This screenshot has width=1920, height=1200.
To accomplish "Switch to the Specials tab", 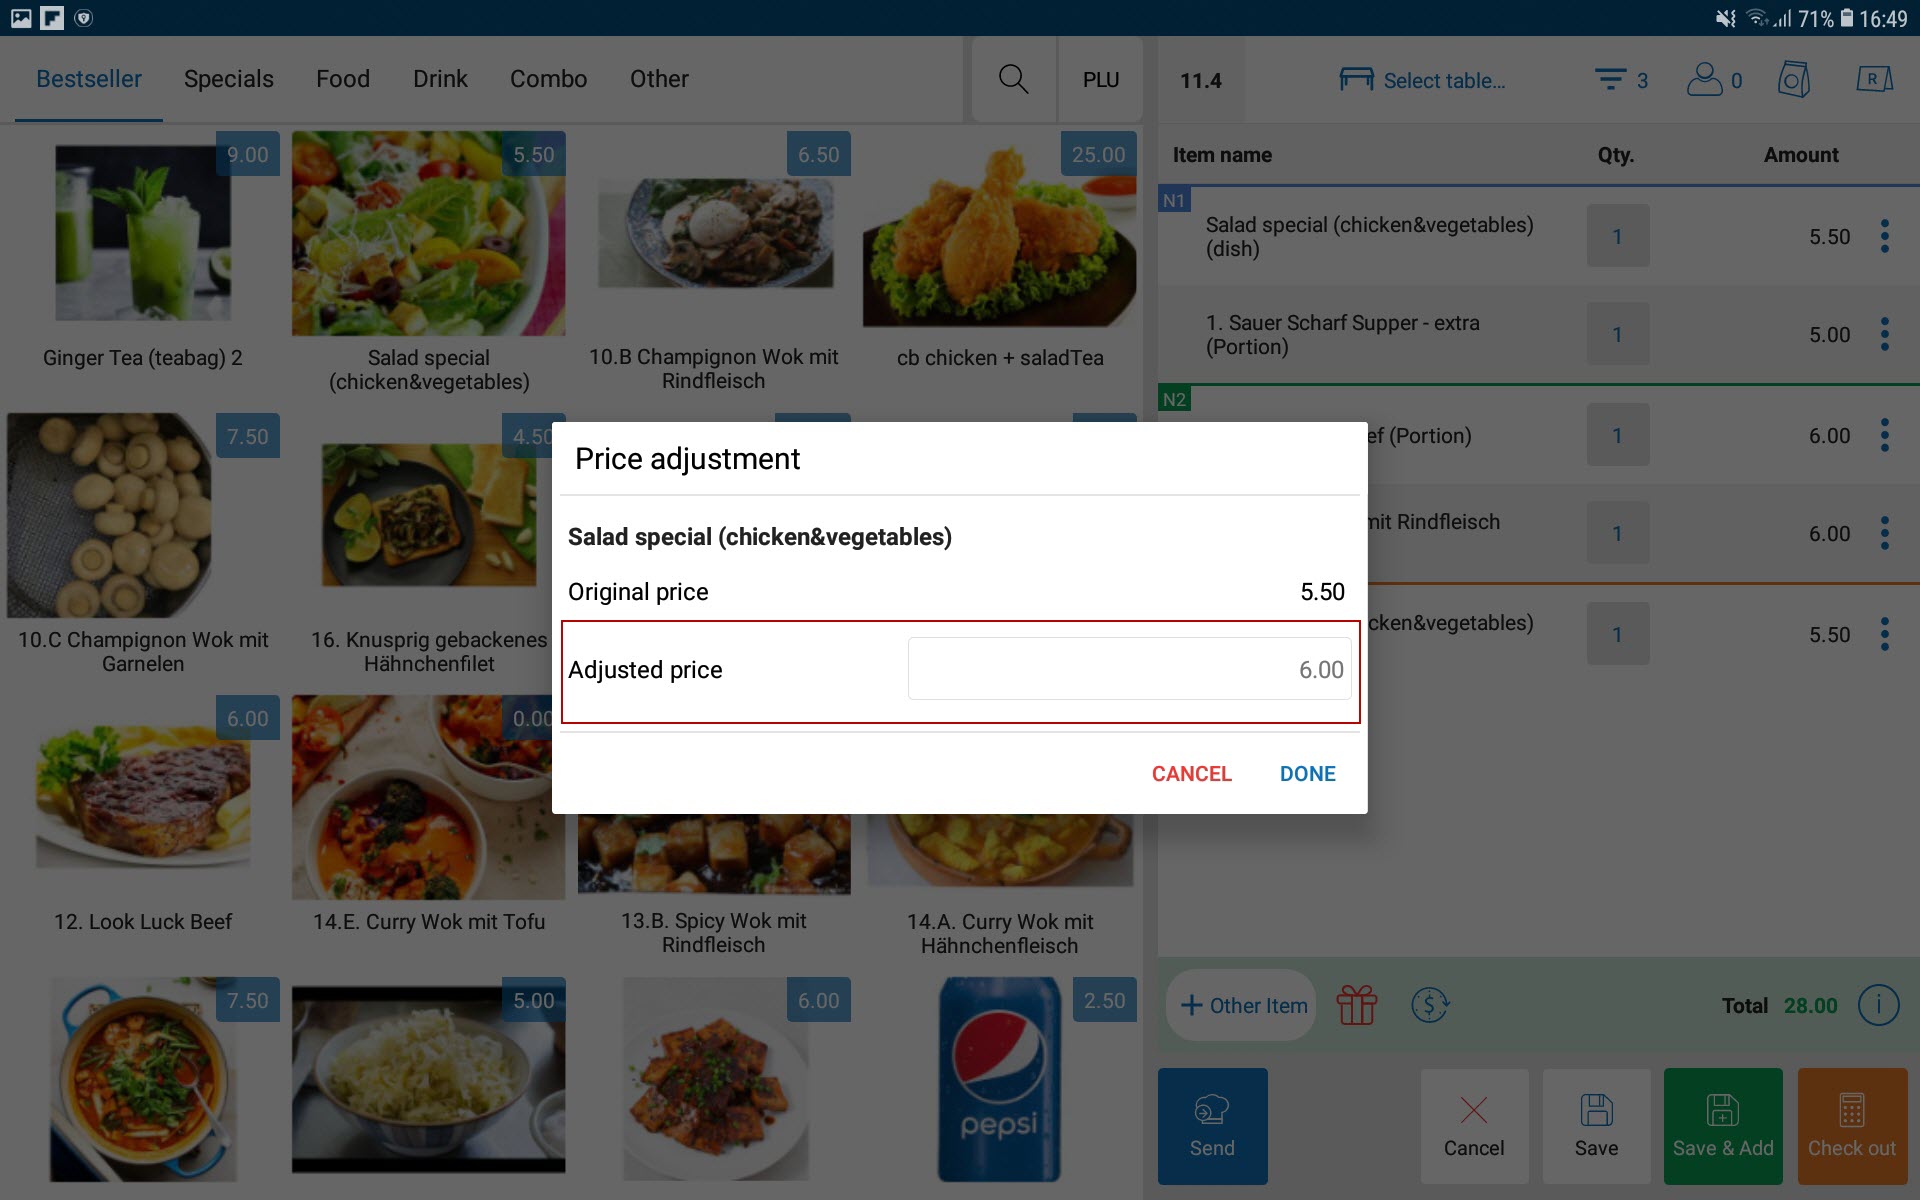I will (228, 79).
